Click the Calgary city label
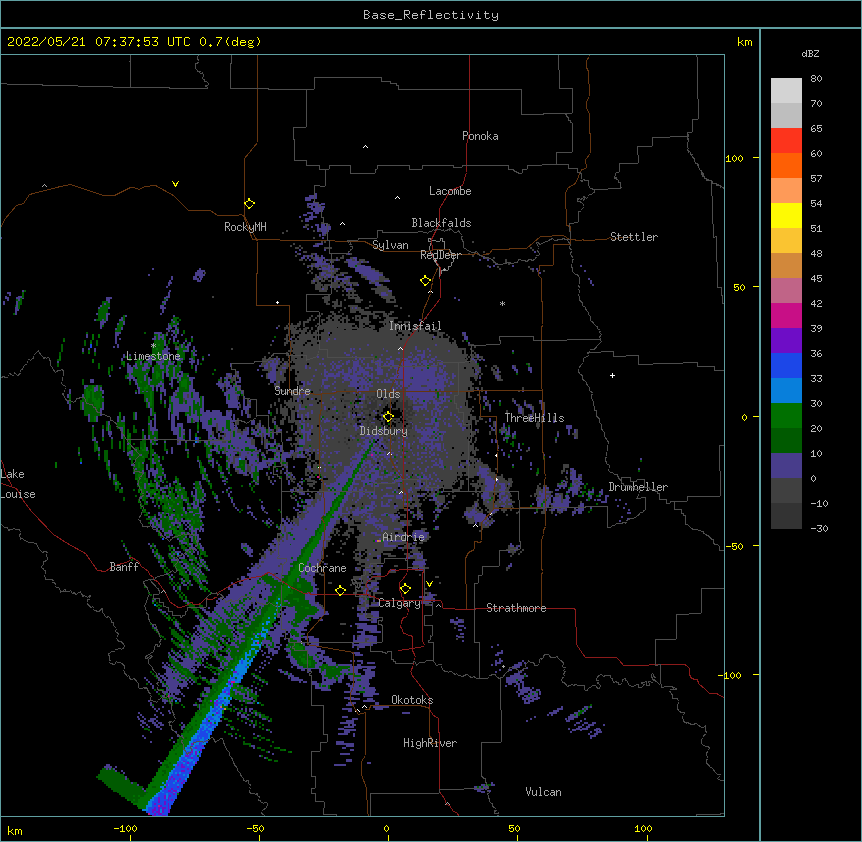Viewport: 862px width, 842px height. point(400,603)
